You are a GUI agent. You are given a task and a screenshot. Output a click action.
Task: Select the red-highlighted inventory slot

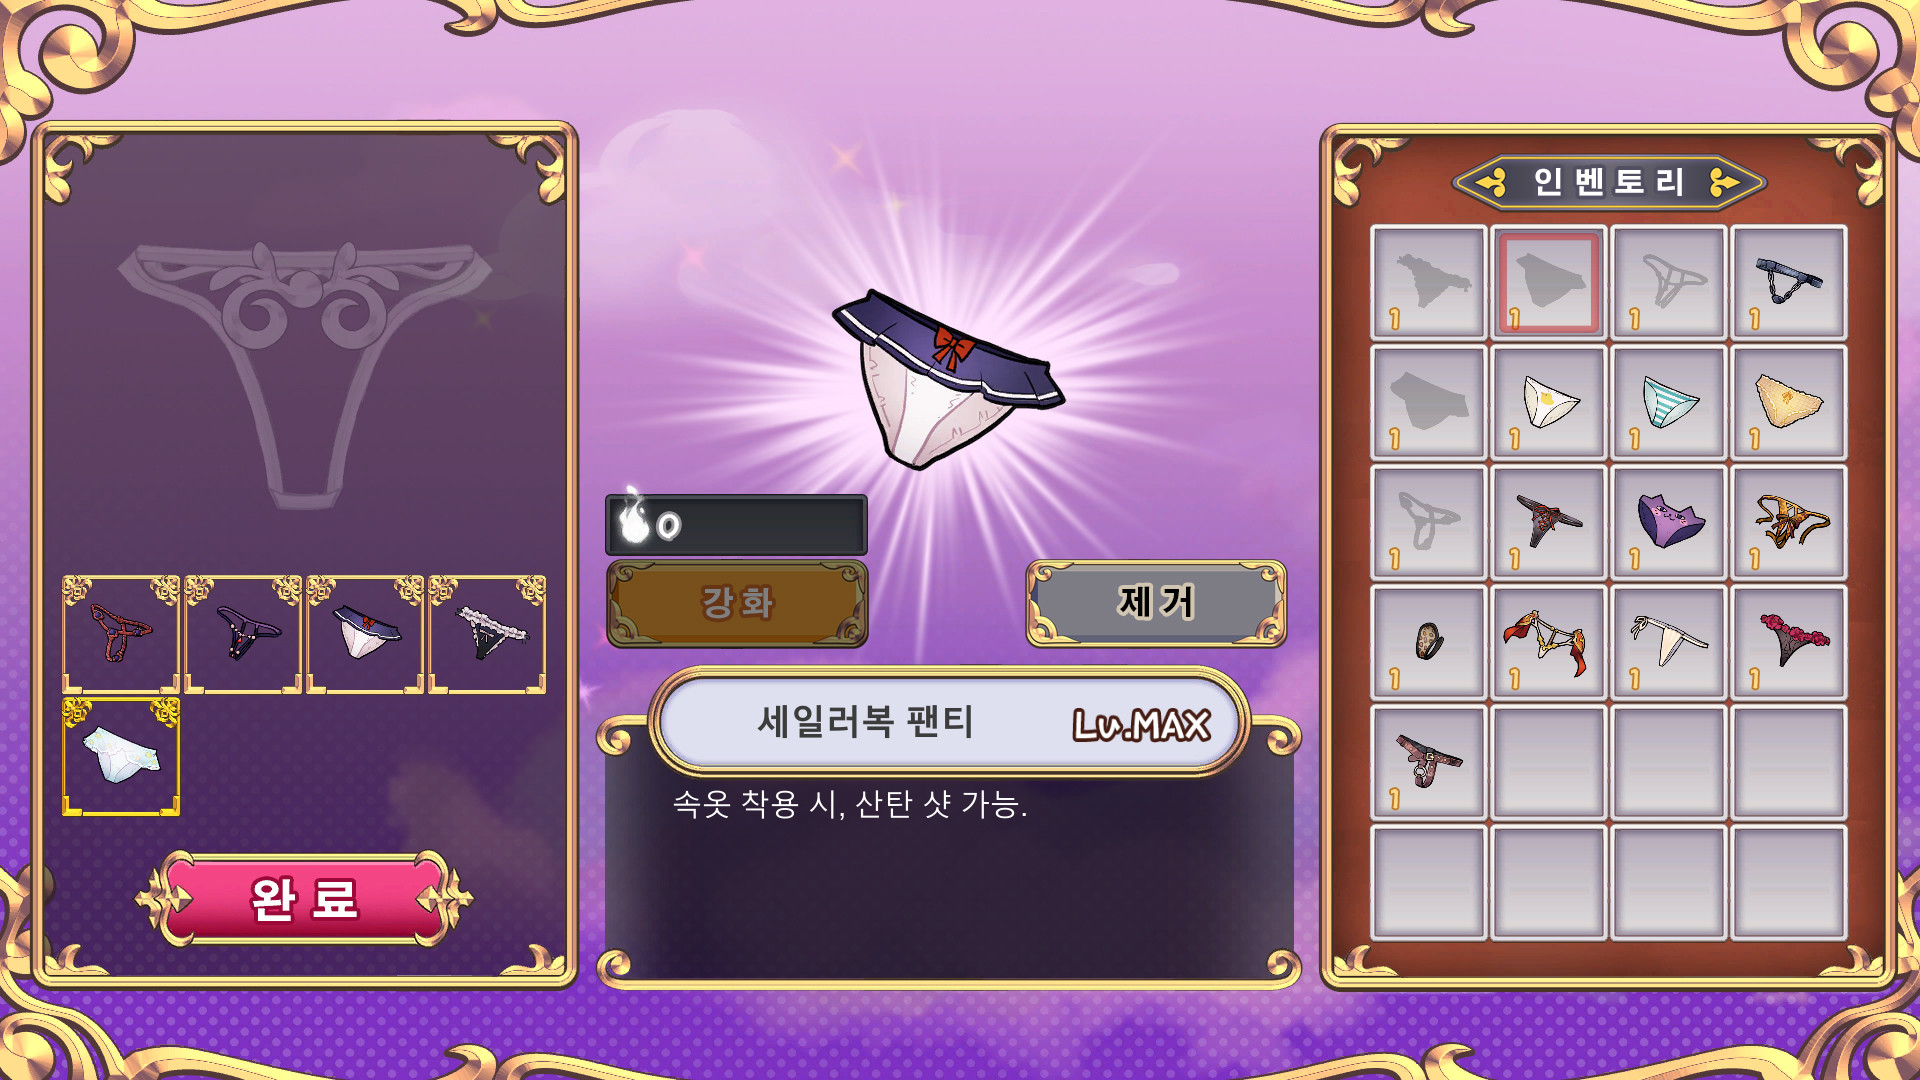1549,283
